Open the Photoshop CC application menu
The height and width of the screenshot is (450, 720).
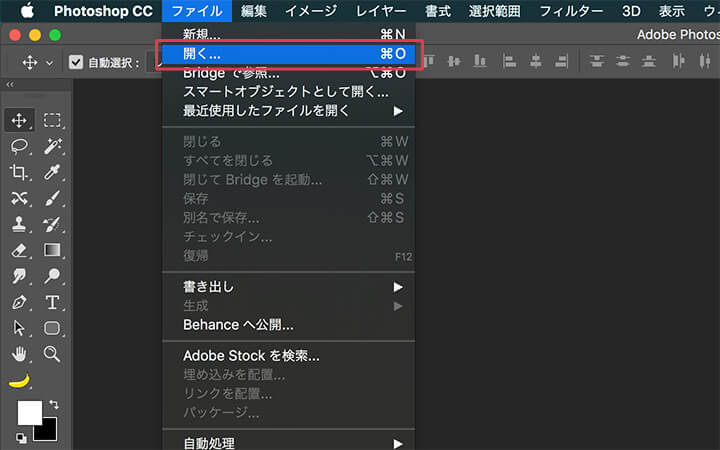click(x=103, y=11)
